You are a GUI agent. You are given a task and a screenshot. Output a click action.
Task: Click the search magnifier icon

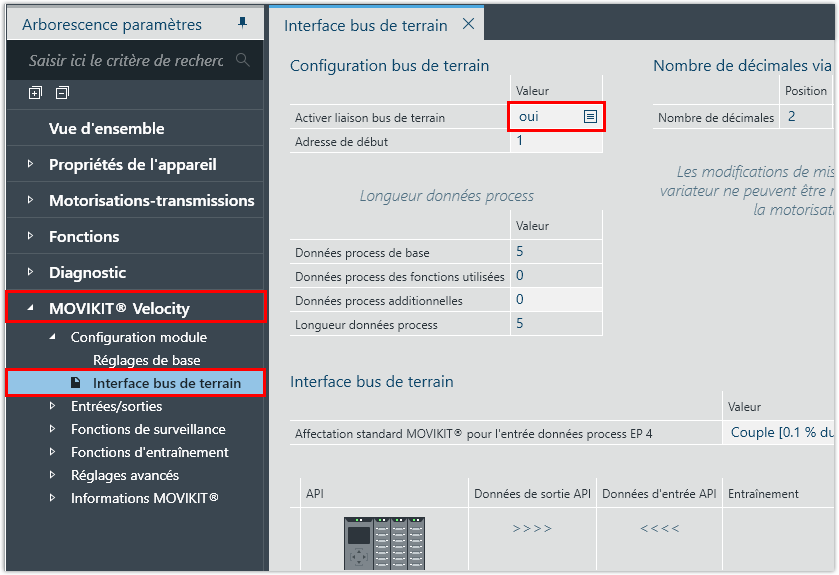pos(242,60)
